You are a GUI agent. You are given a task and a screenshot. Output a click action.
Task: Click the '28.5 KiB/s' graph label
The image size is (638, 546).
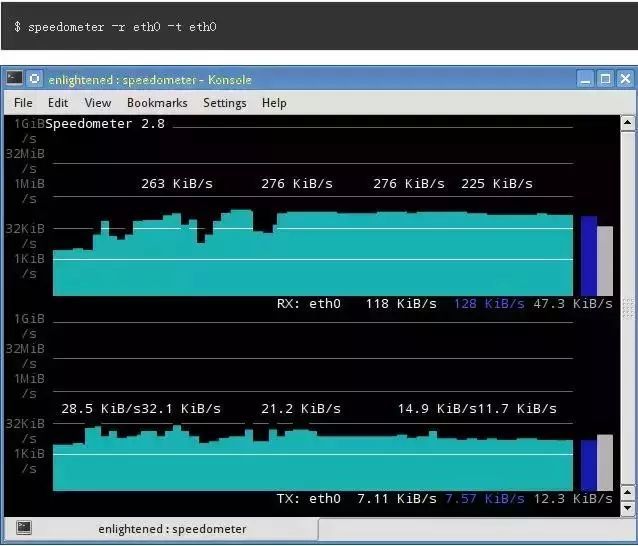pyautogui.click(x=101, y=408)
